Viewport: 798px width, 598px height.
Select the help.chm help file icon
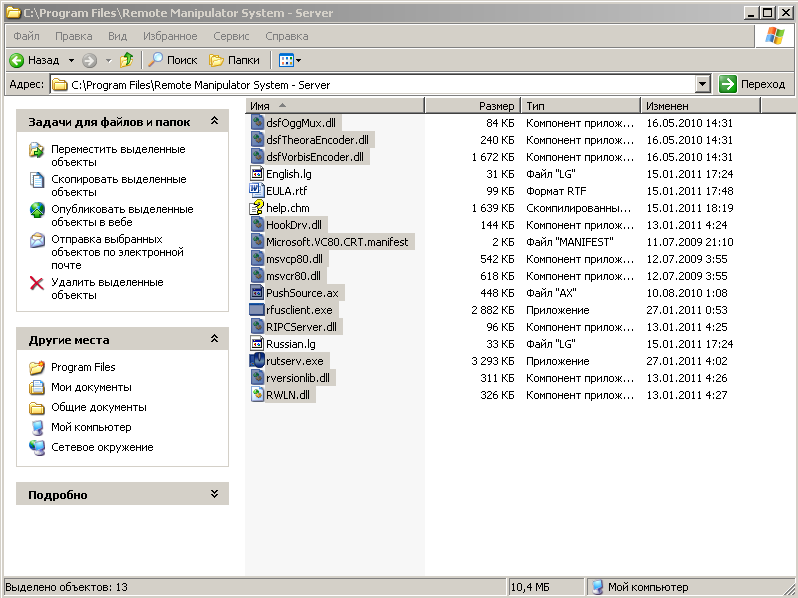pyautogui.click(x=257, y=208)
